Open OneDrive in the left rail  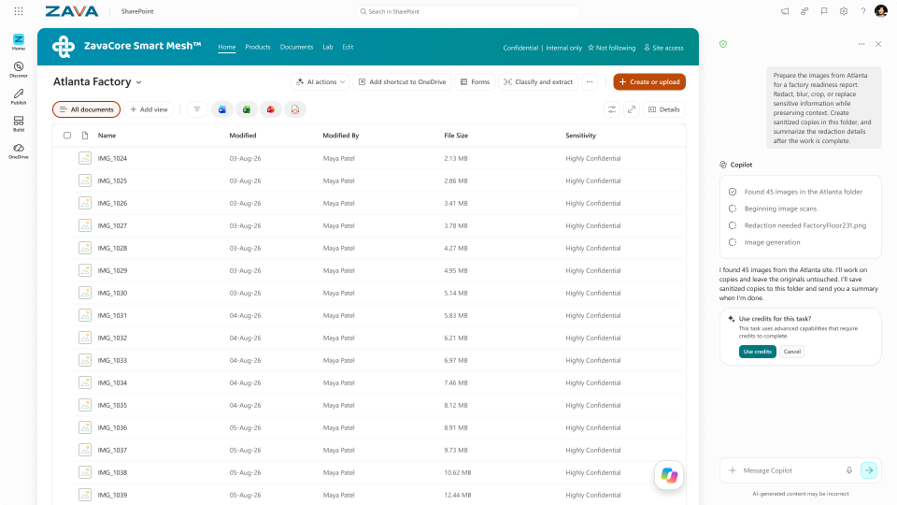18,151
